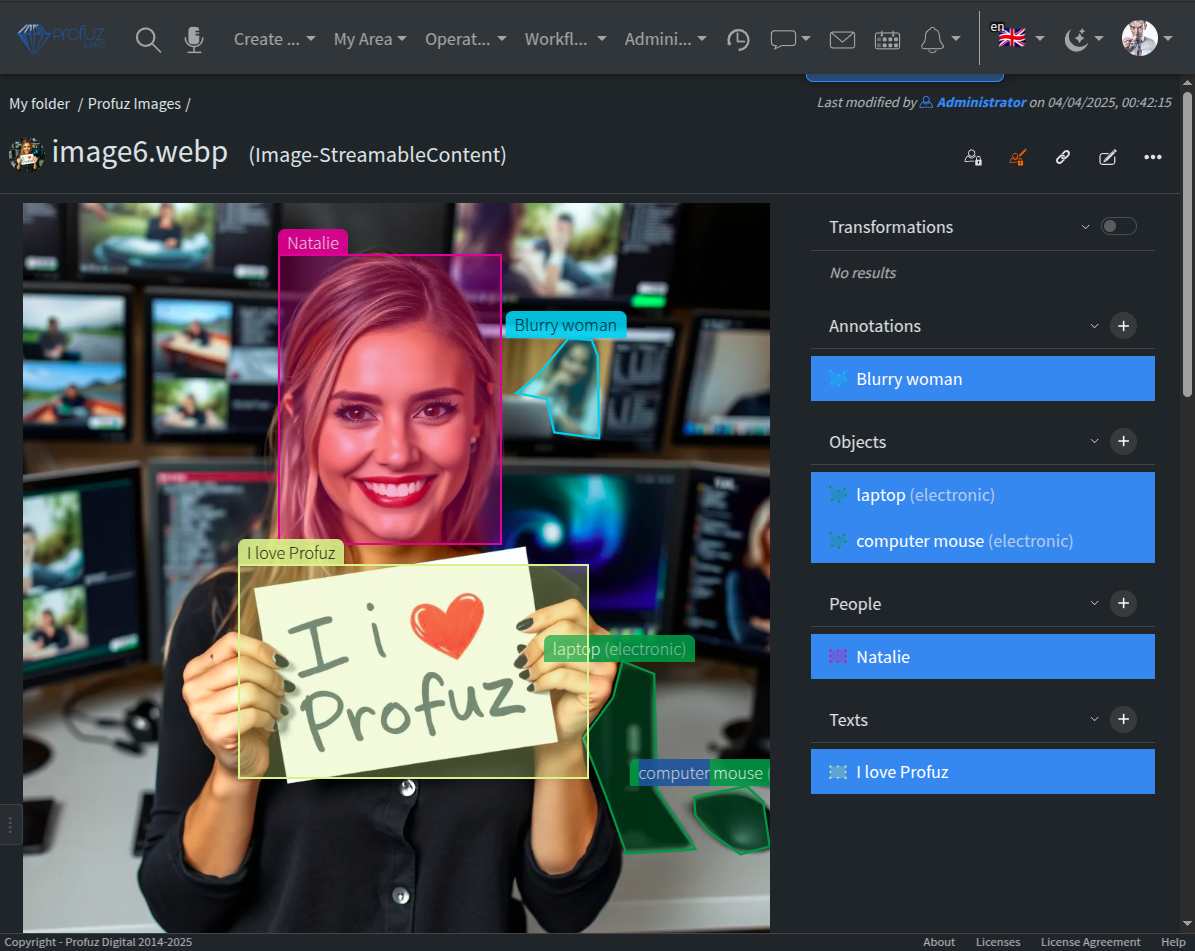Click the Profuz logo

[61, 38]
